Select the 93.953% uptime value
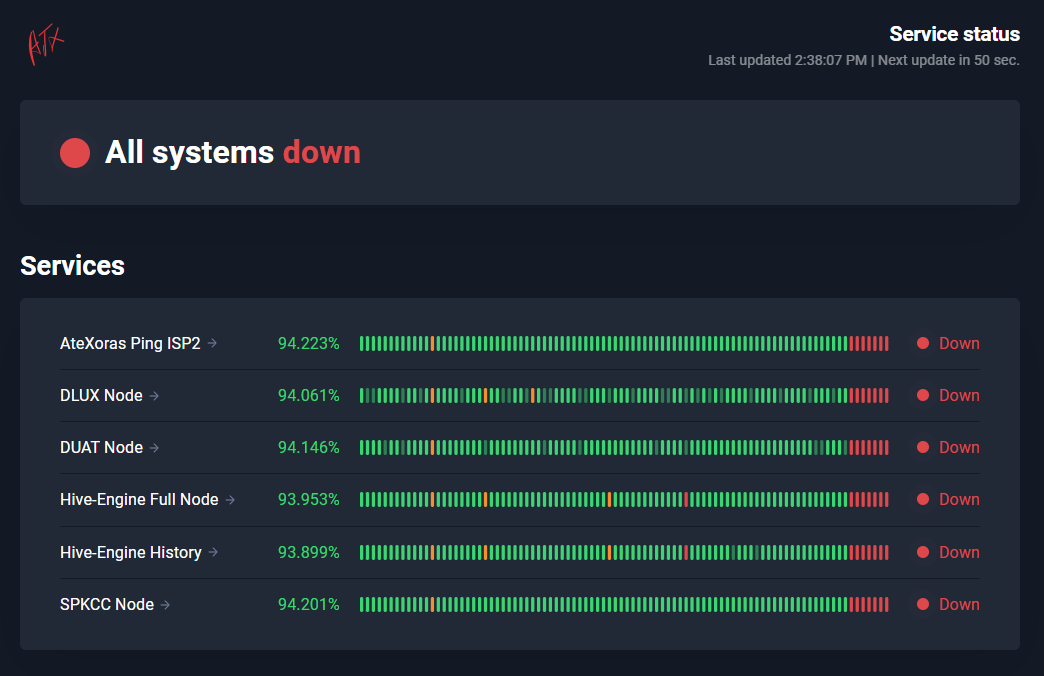The image size is (1044, 676). pos(308,499)
